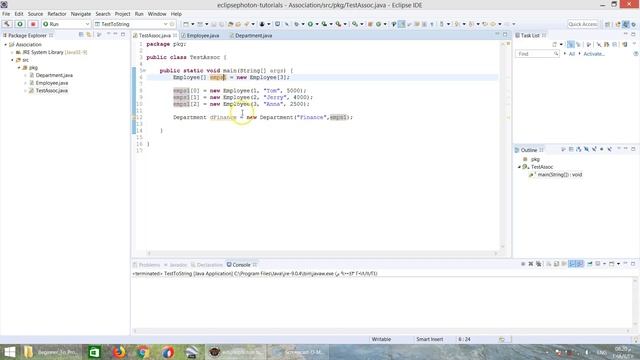Collapse the Association project node

click(6, 44)
